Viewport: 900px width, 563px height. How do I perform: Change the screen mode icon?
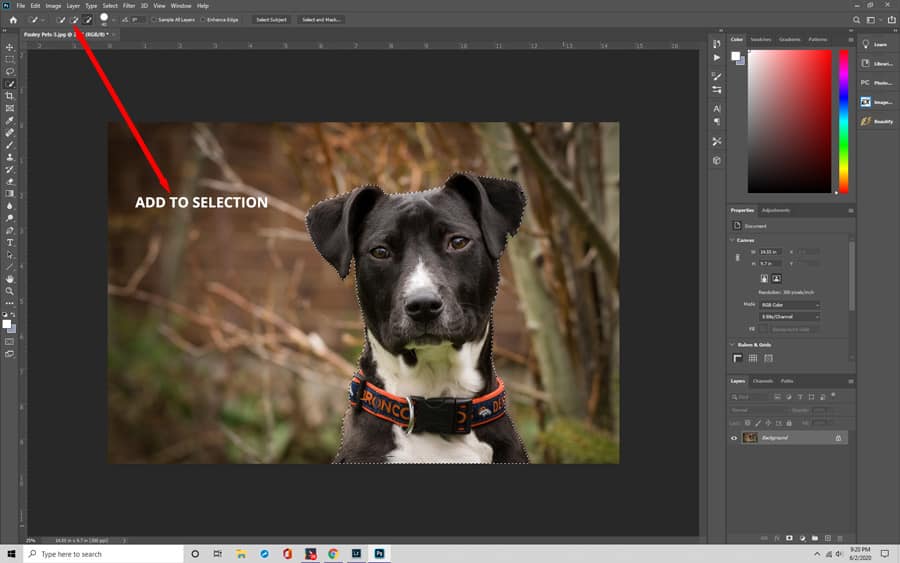point(10,354)
